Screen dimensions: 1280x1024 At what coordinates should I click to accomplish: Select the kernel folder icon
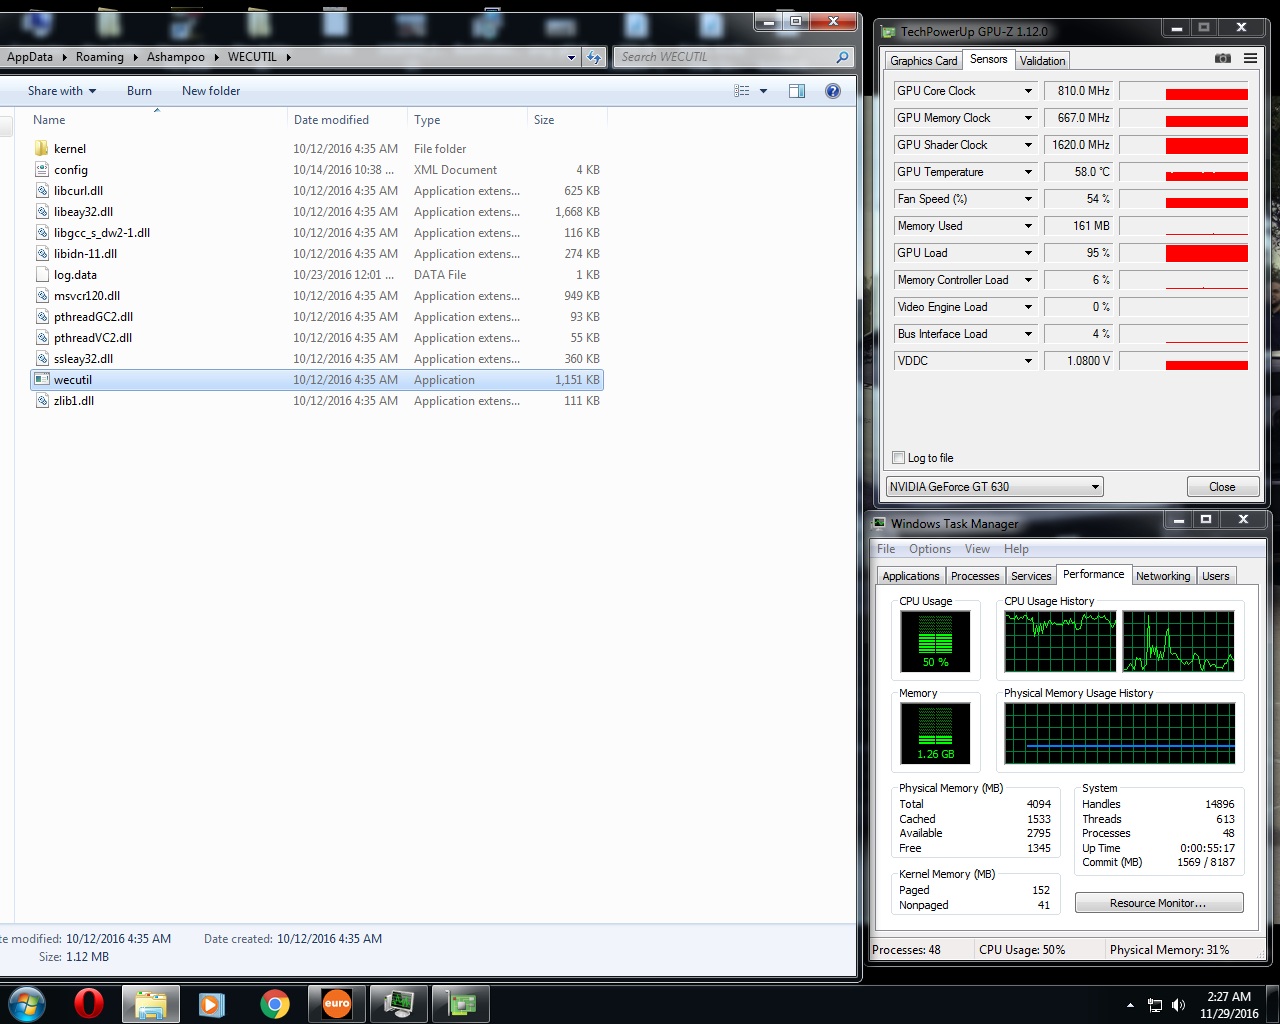point(41,149)
